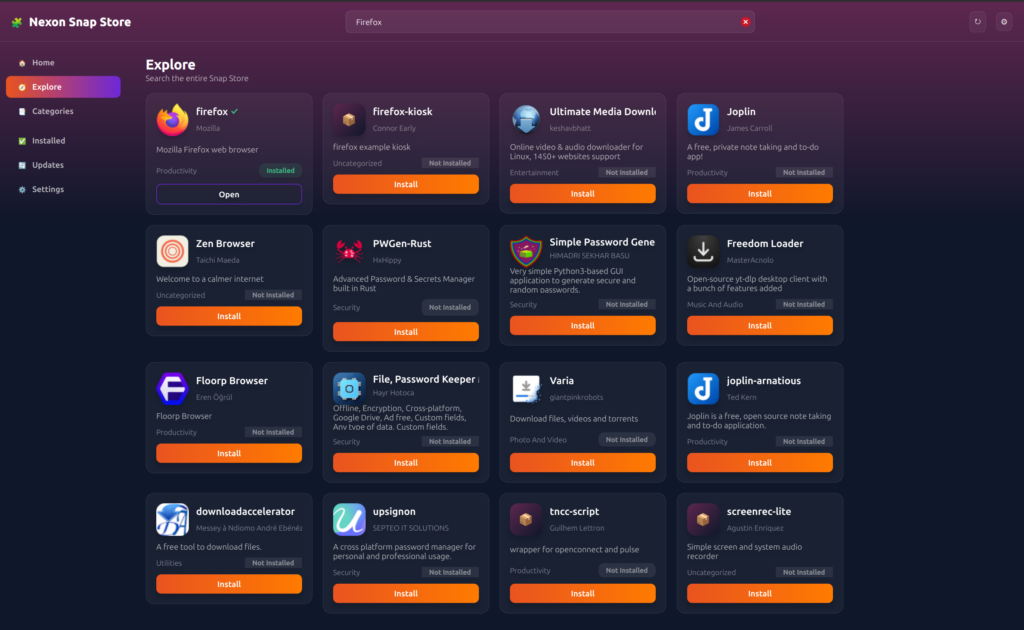Install Floorp Browser
The width and height of the screenshot is (1024, 630).
pos(229,453)
